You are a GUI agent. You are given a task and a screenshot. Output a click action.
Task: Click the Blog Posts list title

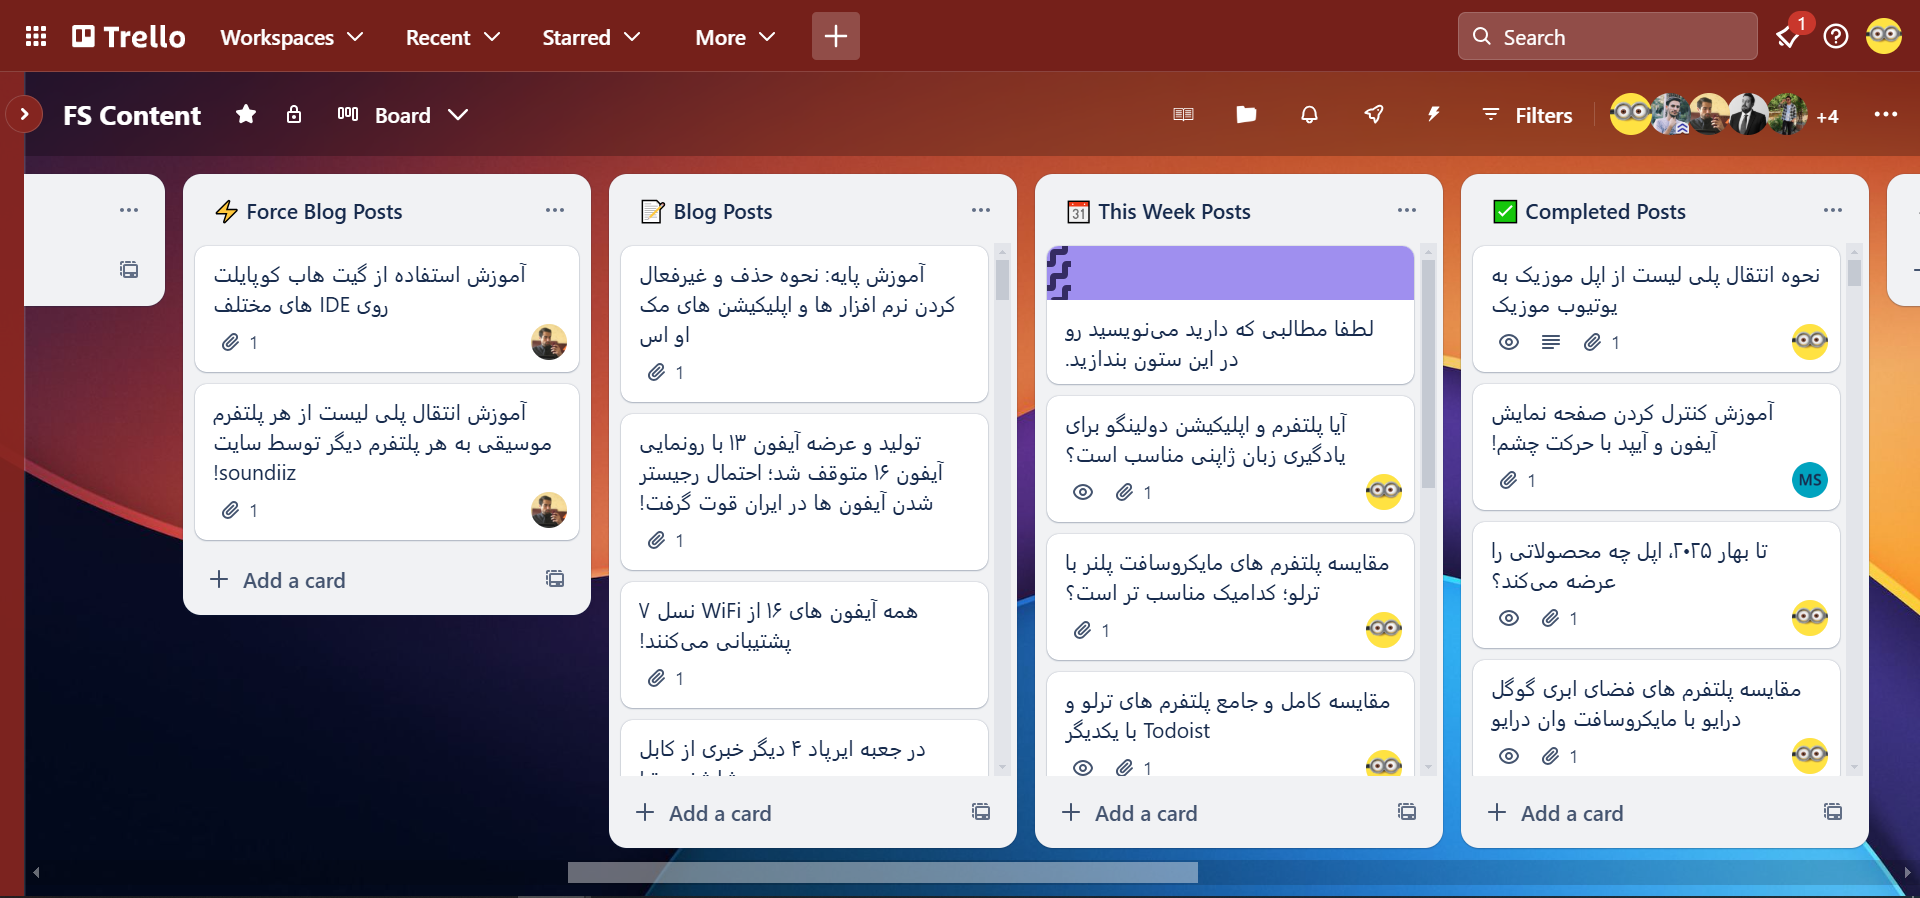[723, 212]
